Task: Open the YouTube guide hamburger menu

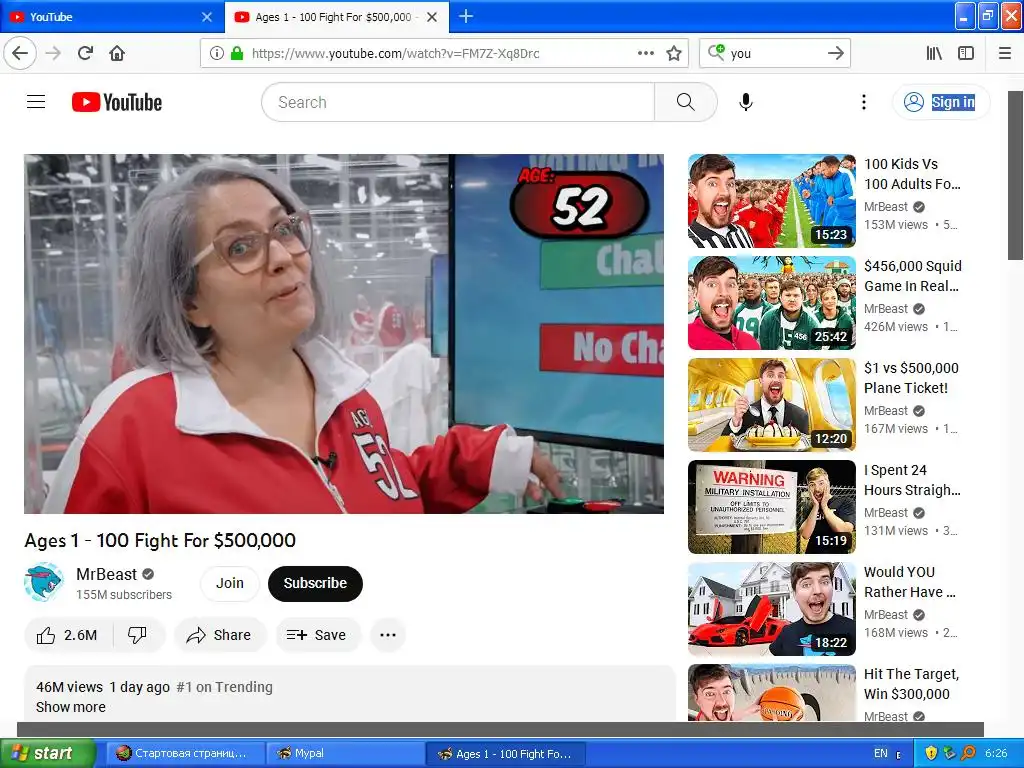Action: point(36,102)
